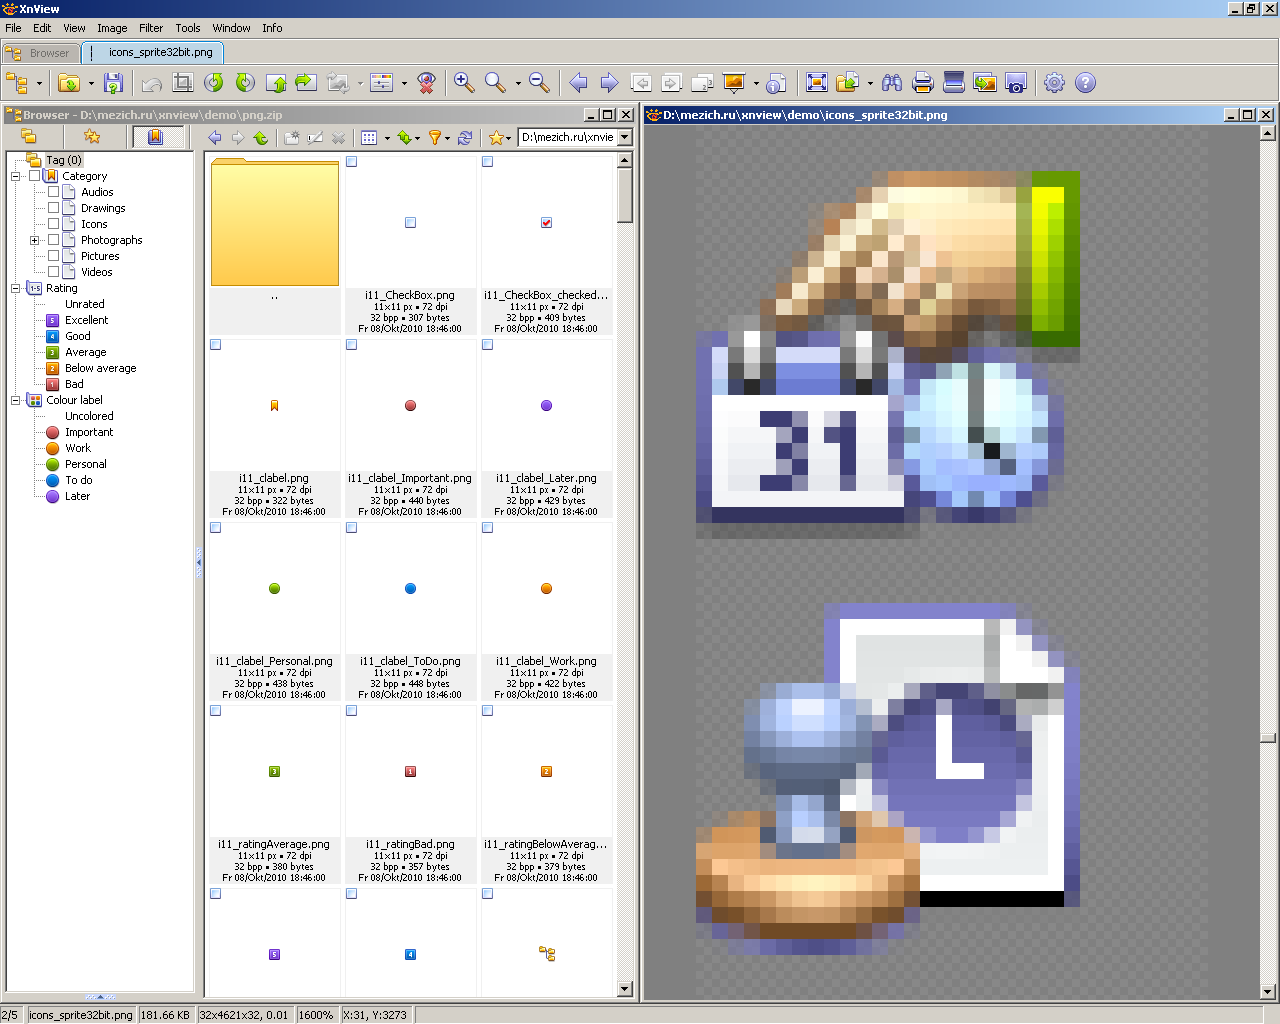Select the To do colour label
Screen dimensions: 1280x1024
(79, 480)
